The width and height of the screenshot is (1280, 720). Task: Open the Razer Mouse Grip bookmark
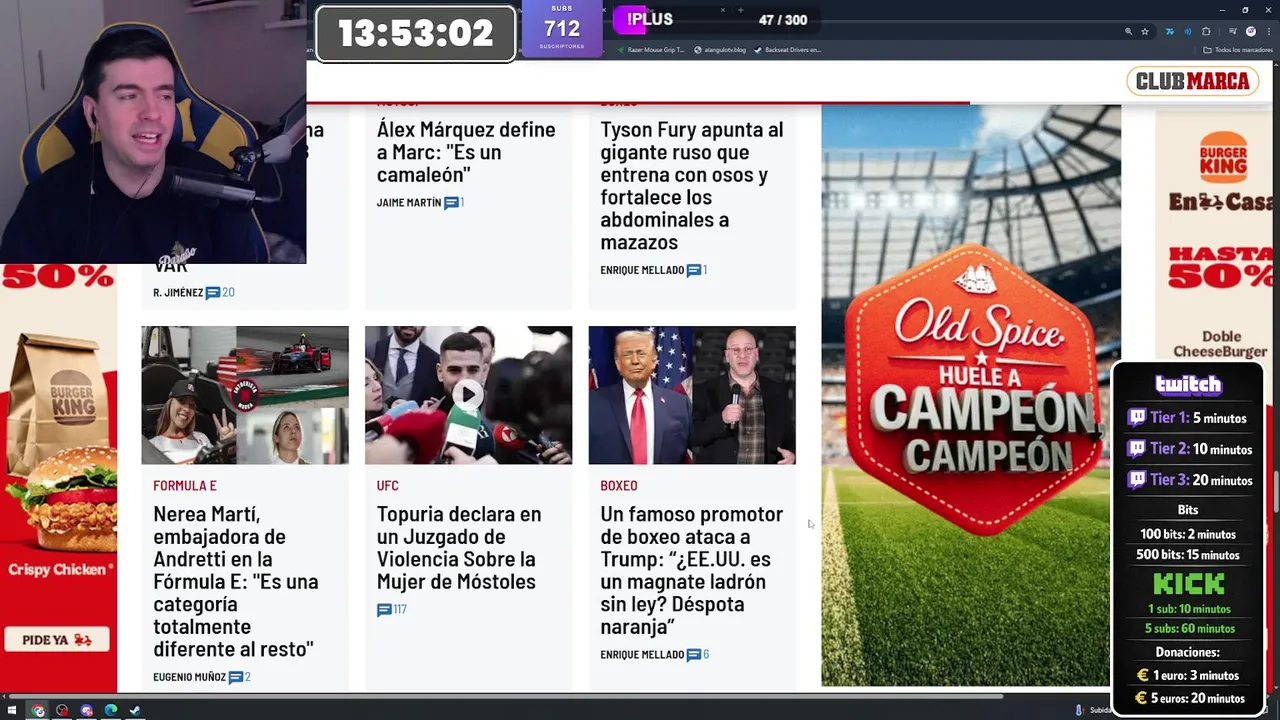[650, 50]
